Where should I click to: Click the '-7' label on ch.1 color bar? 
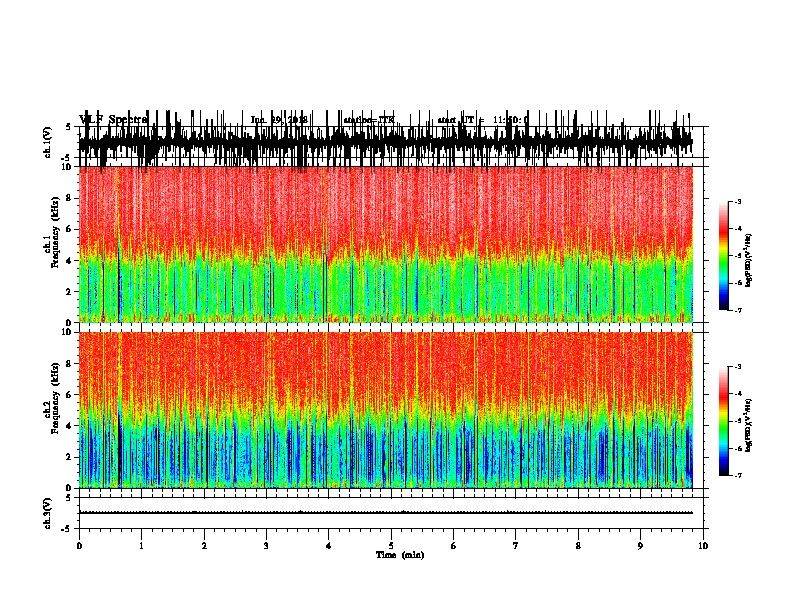(x=738, y=310)
